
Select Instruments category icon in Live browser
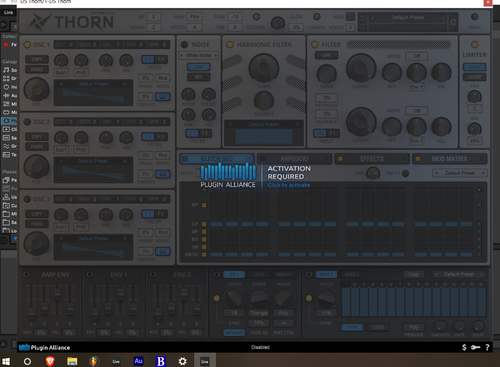6,87
